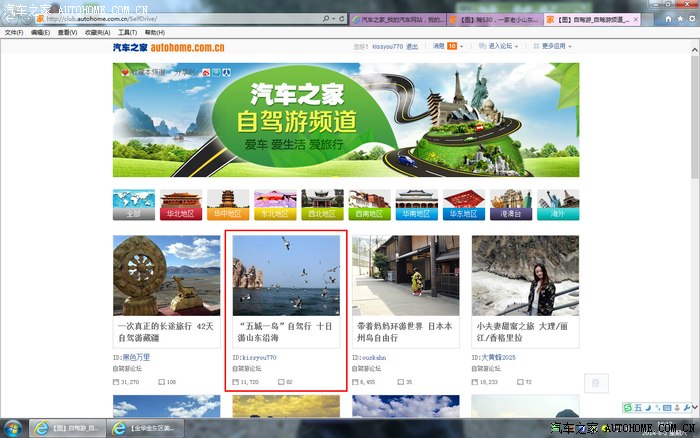Screen dimensions: 700x438
Task: Expand the 更多应用 dropdown
Action: tap(555, 46)
